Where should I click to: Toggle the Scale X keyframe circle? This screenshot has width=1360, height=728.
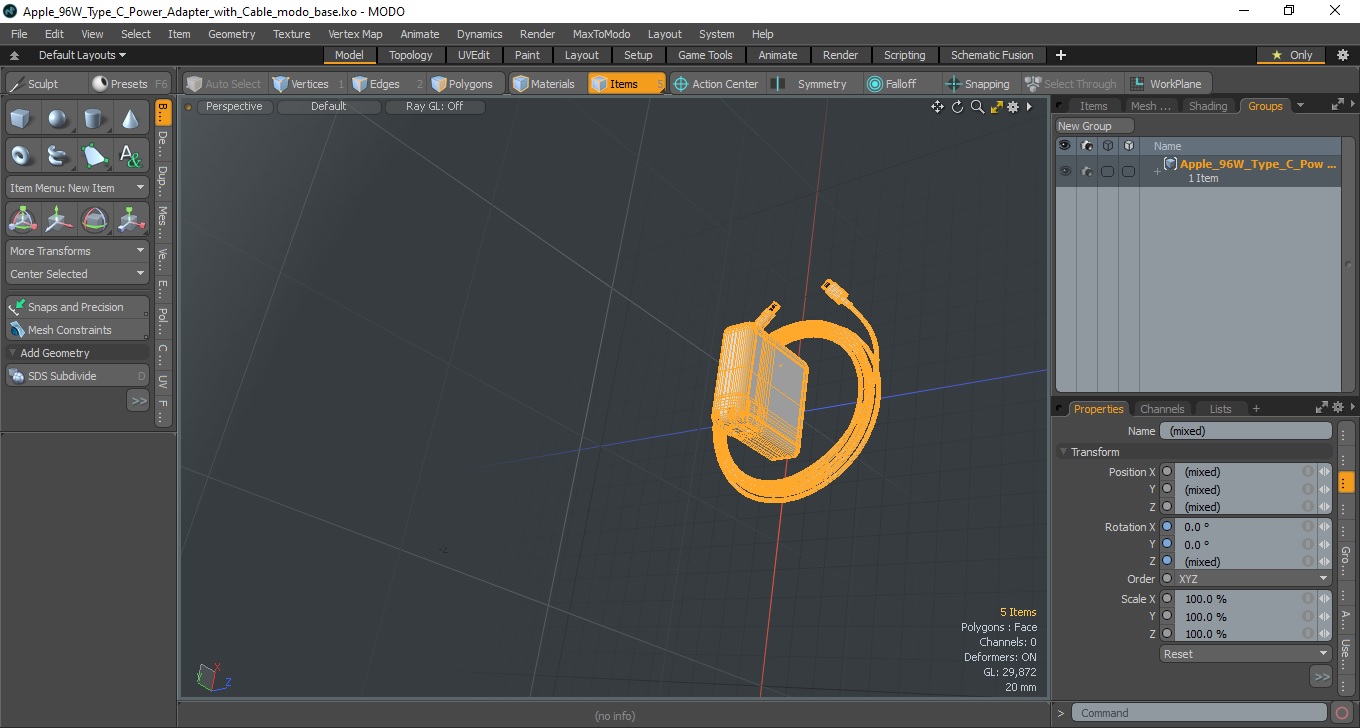[x=1167, y=598]
